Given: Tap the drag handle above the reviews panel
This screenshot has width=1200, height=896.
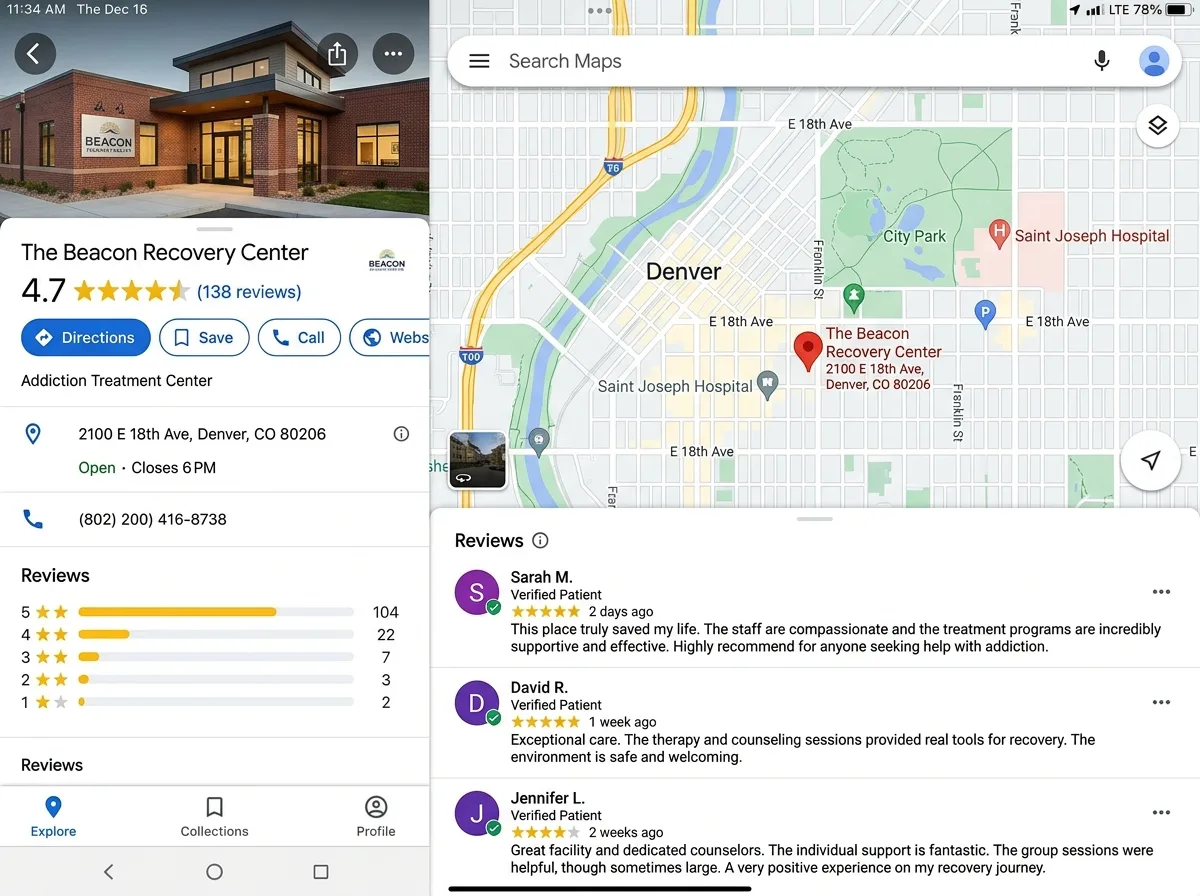Looking at the screenshot, I should [815, 519].
